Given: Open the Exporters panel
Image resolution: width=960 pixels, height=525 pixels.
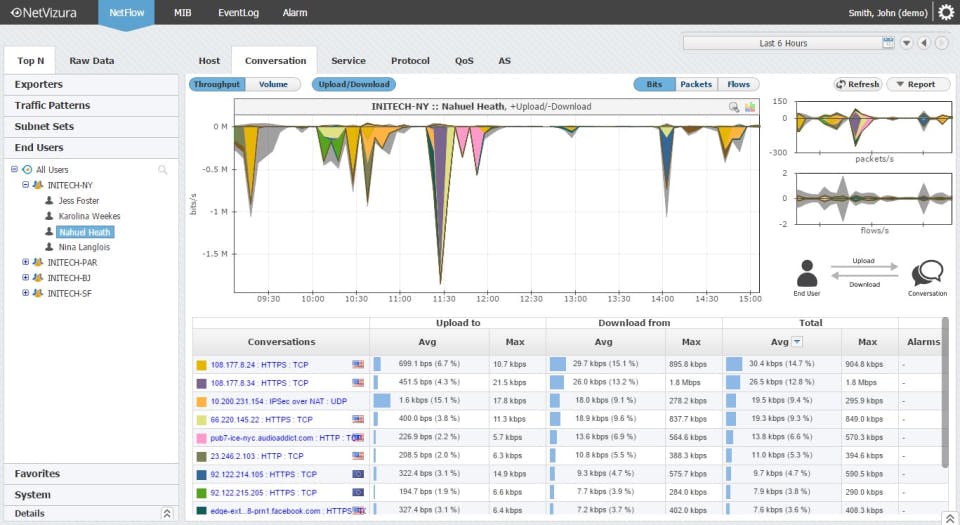Looking at the screenshot, I should click(91, 84).
